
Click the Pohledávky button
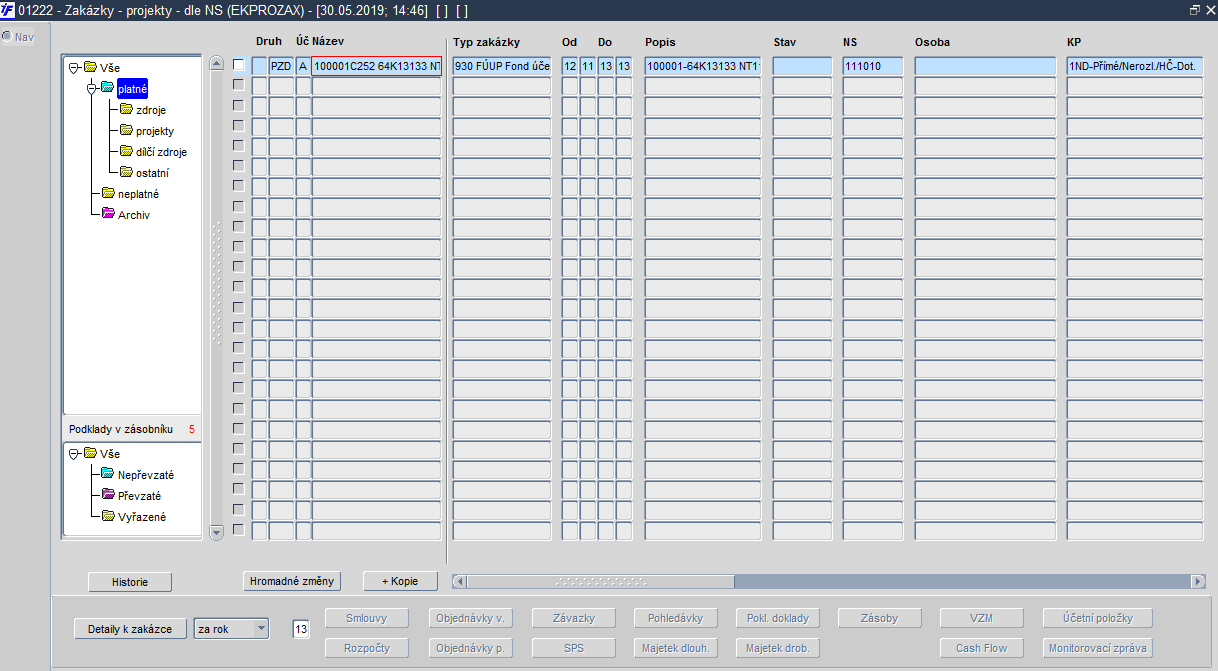point(675,618)
